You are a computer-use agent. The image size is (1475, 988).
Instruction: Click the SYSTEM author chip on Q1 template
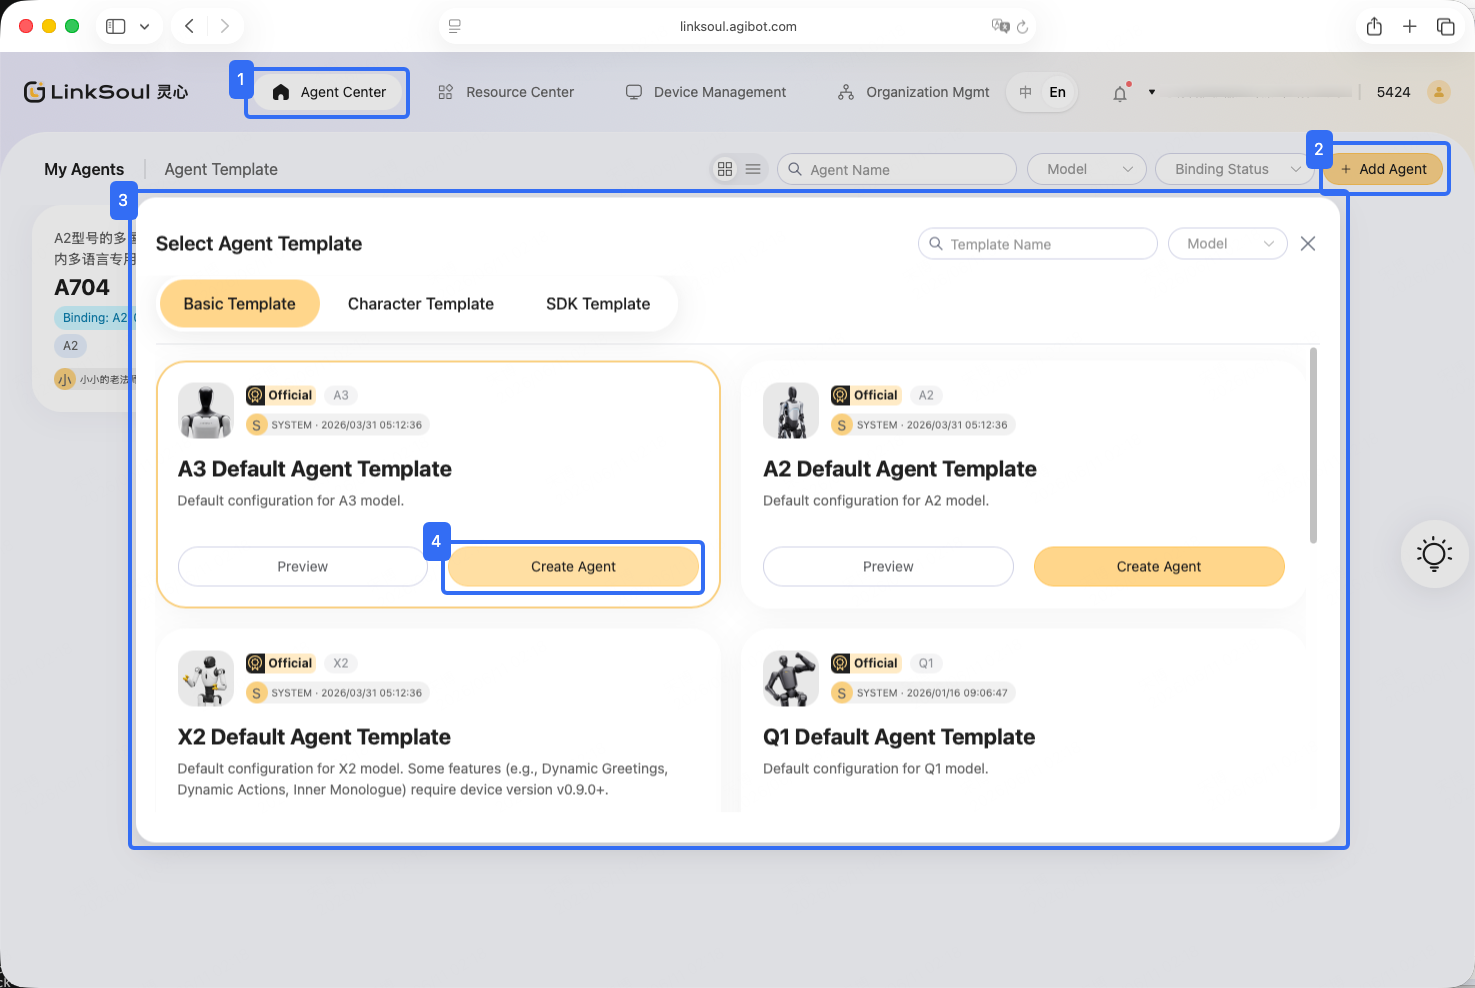923,693
